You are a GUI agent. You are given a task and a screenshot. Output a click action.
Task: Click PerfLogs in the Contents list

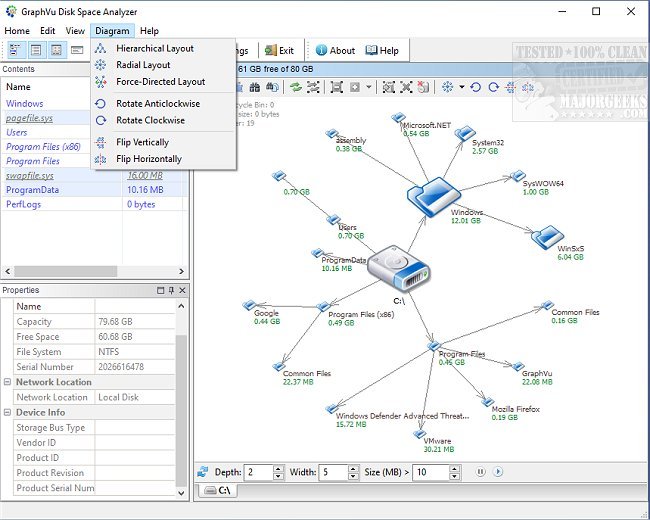coord(23,204)
